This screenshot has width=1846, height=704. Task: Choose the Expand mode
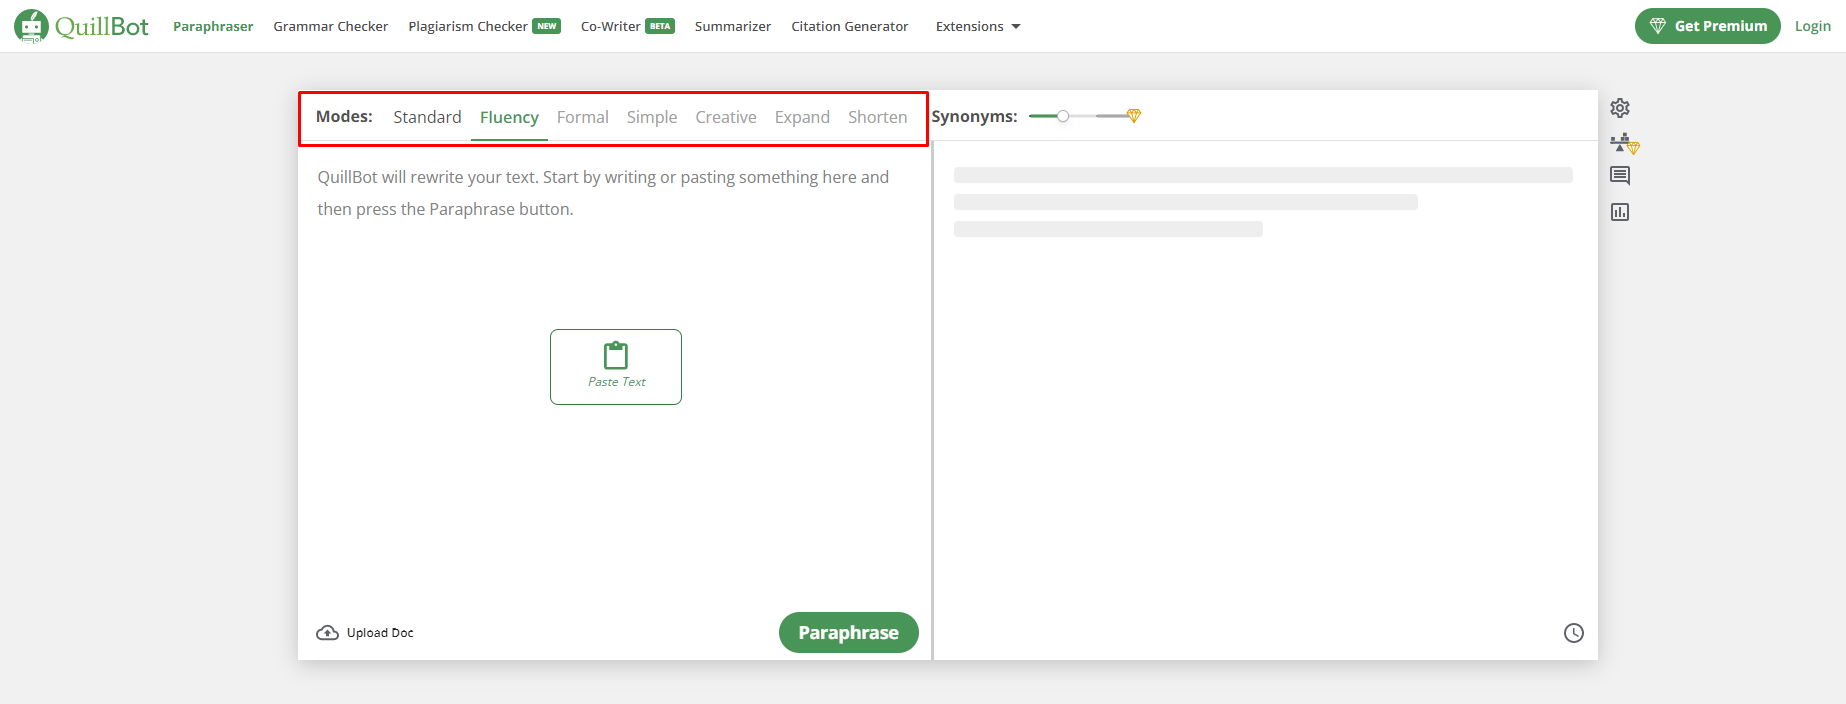coord(802,117)
